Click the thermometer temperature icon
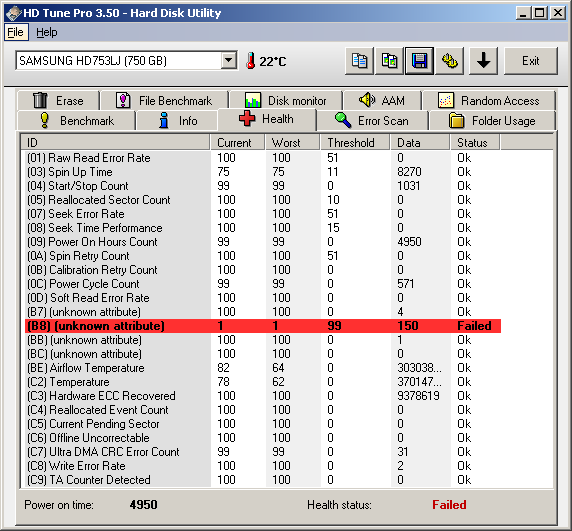The height and width of the screenshot is (531, 572). (250, 61)
